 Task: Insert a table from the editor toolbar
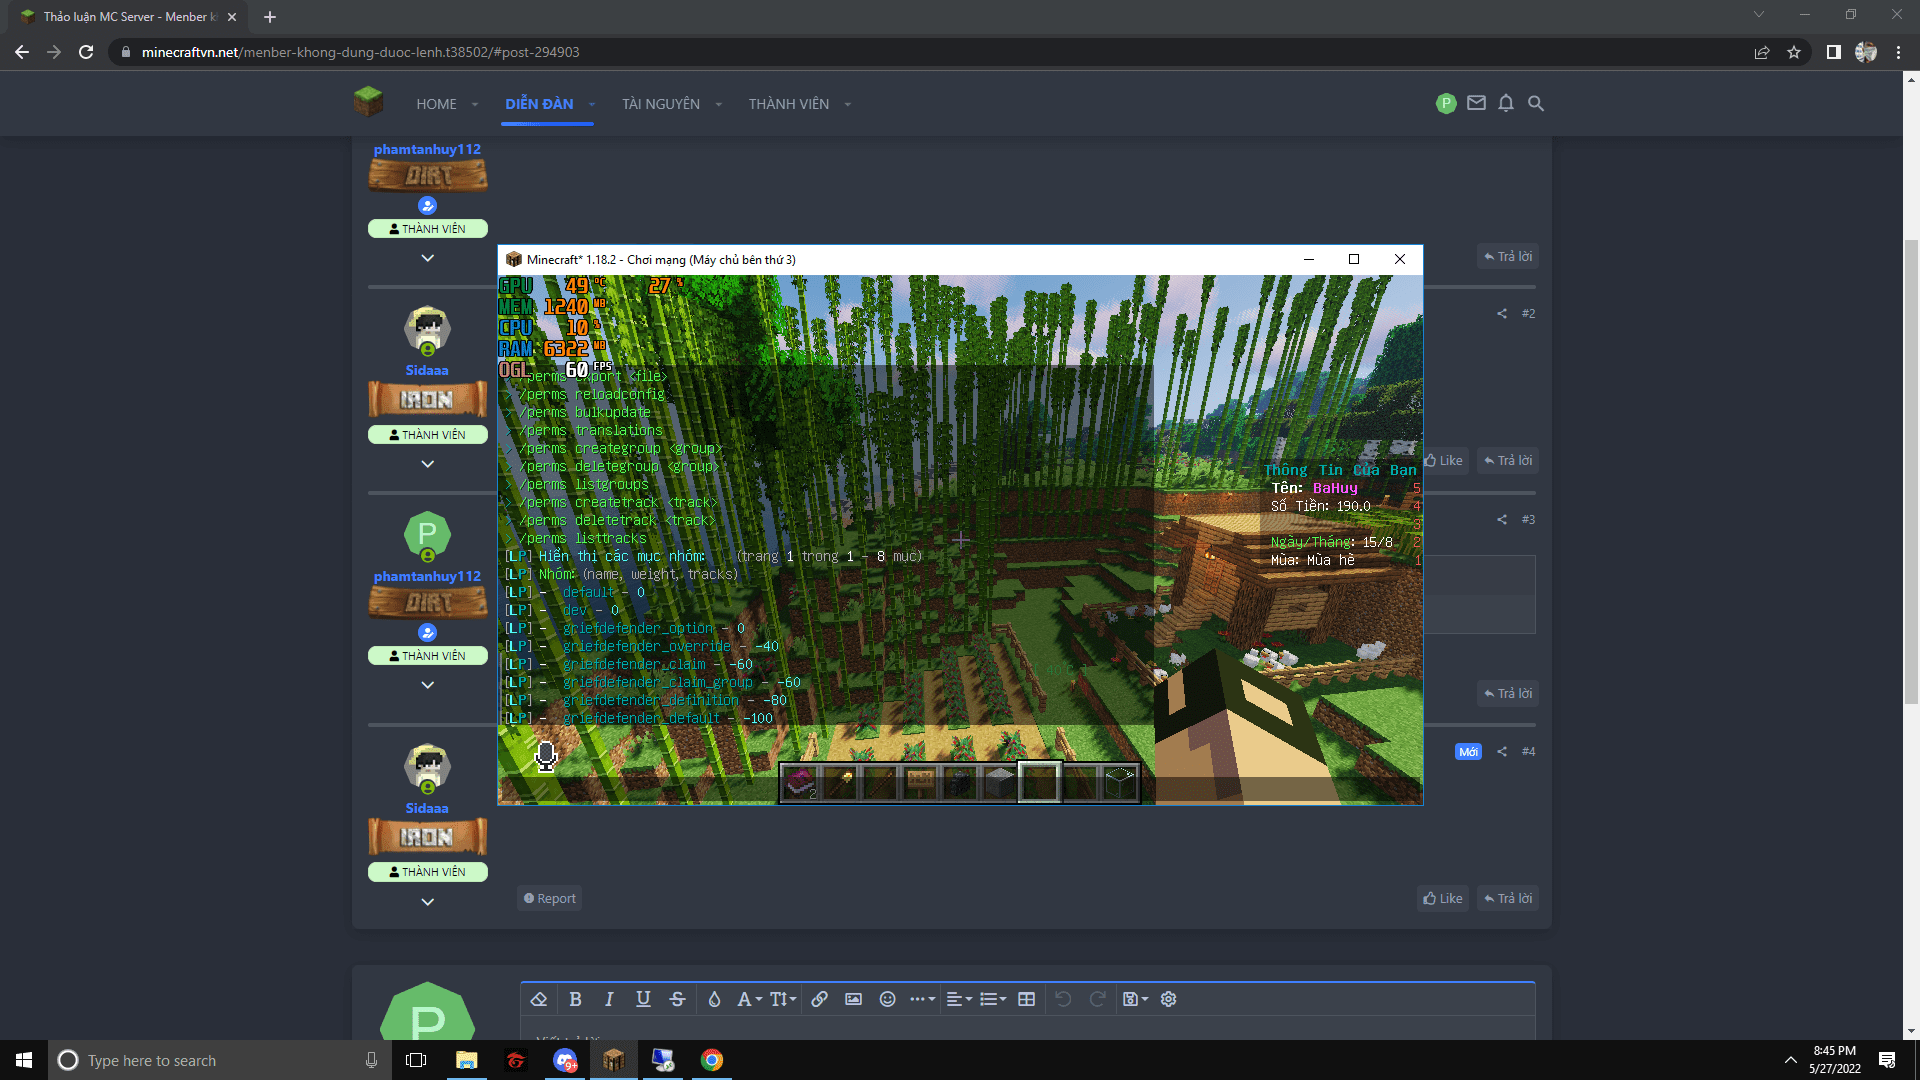click(x=1026, y=999)
